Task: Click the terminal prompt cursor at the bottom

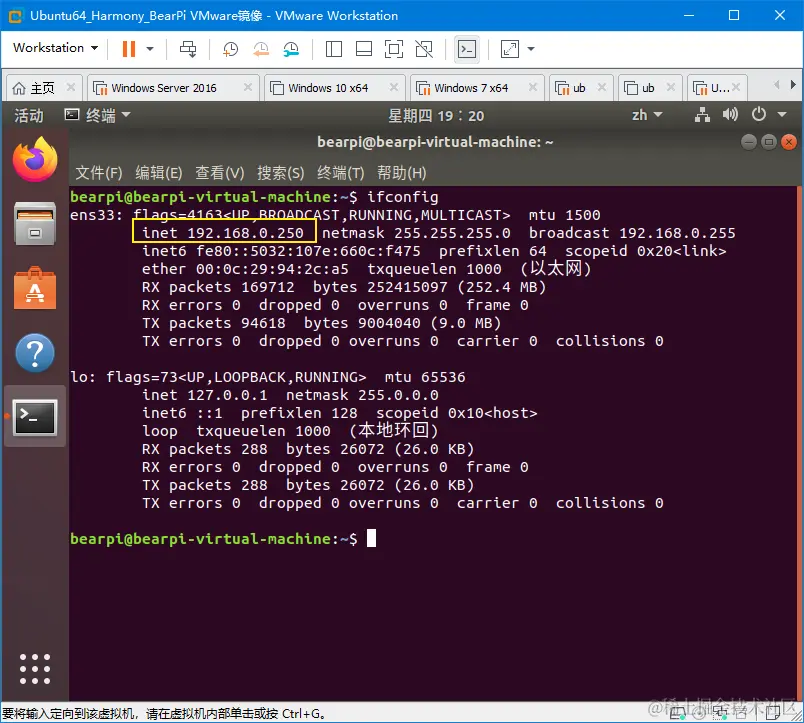Action: [x=371, y=538]
